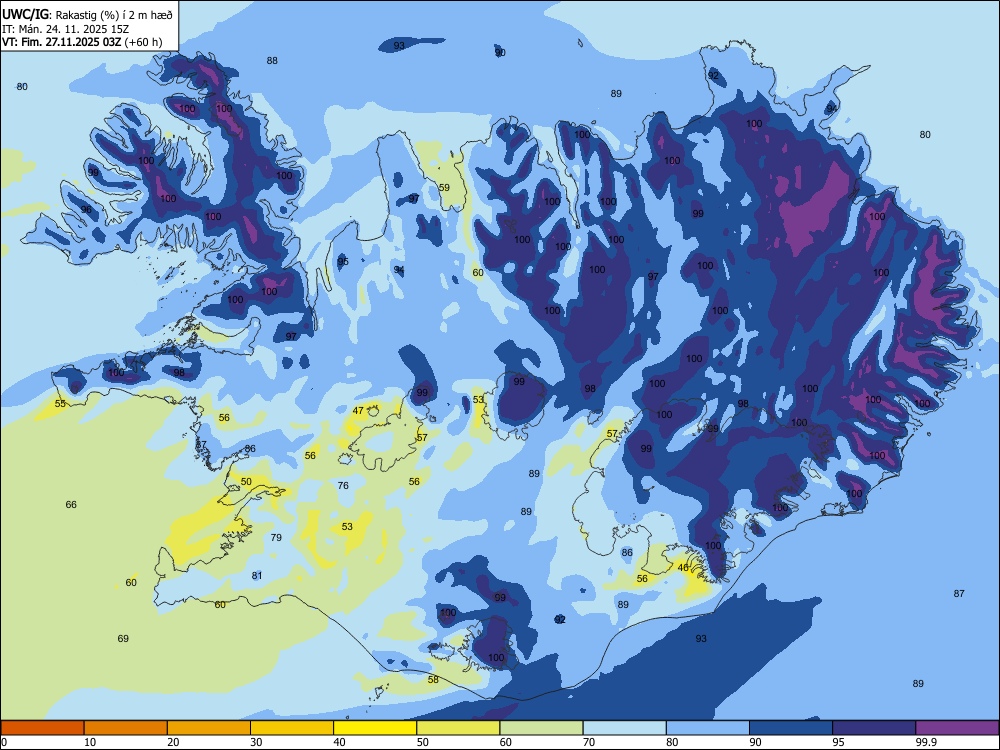
Task: Click the humidity value '58' on the map
Action: (x=433, y=680)
